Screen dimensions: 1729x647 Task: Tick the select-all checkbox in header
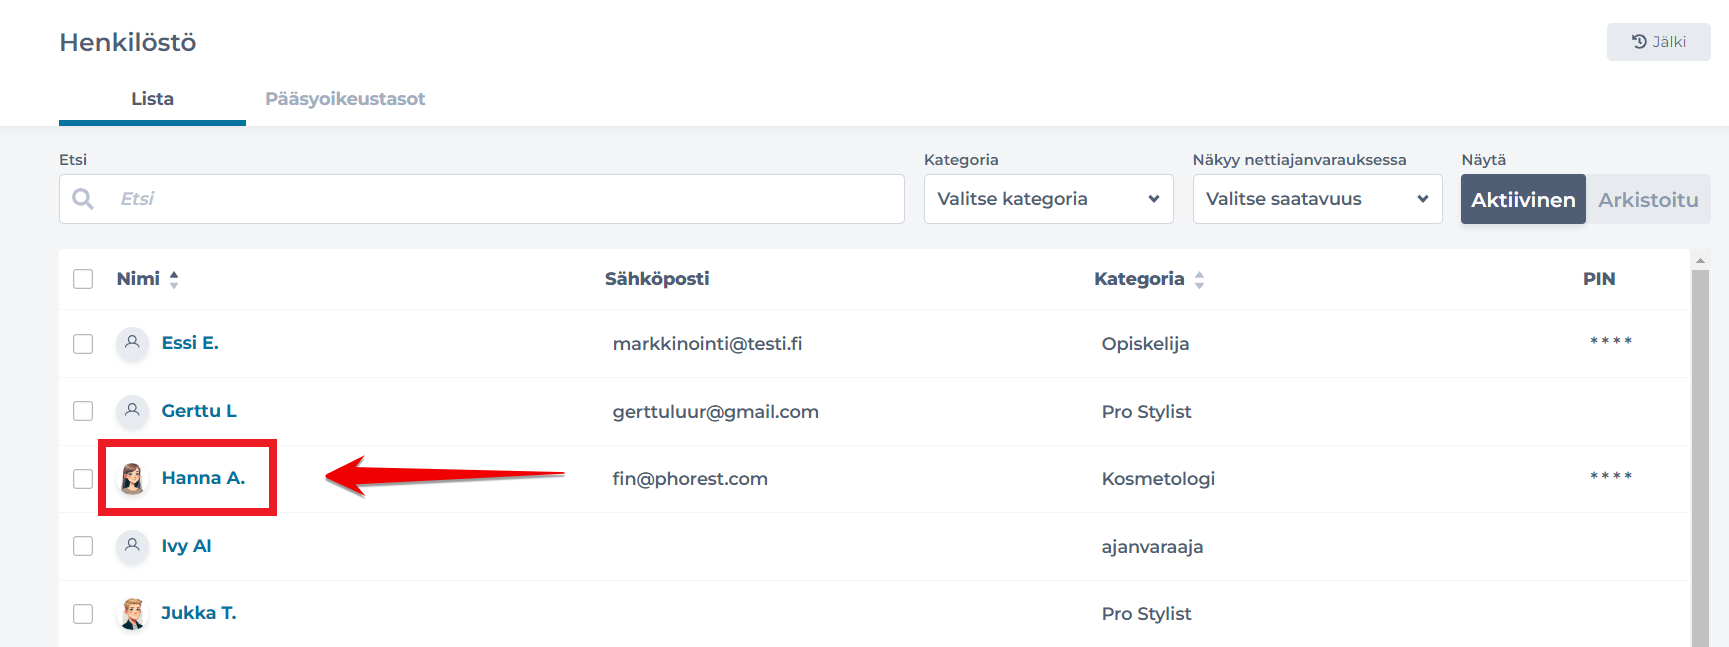coord(83,279)
